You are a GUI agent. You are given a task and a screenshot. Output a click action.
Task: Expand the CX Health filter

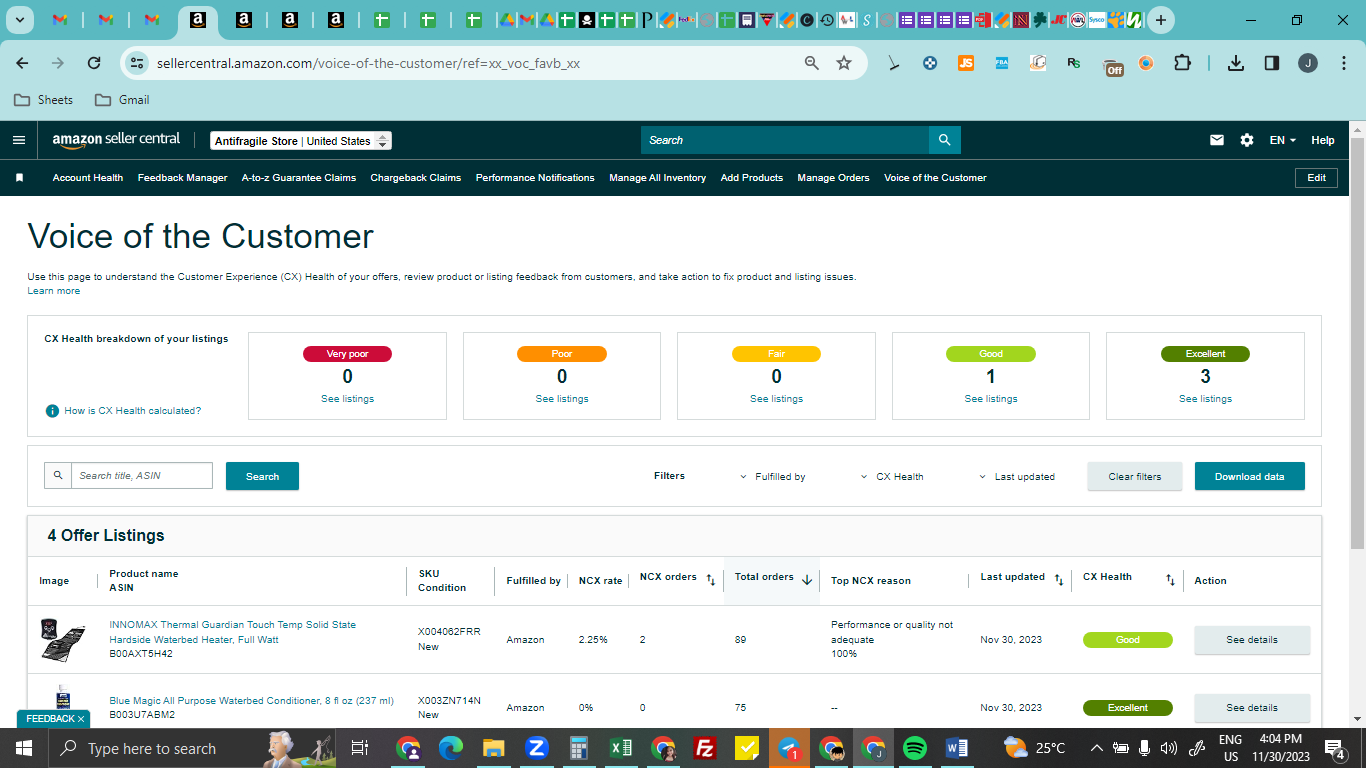click(892, 477)
